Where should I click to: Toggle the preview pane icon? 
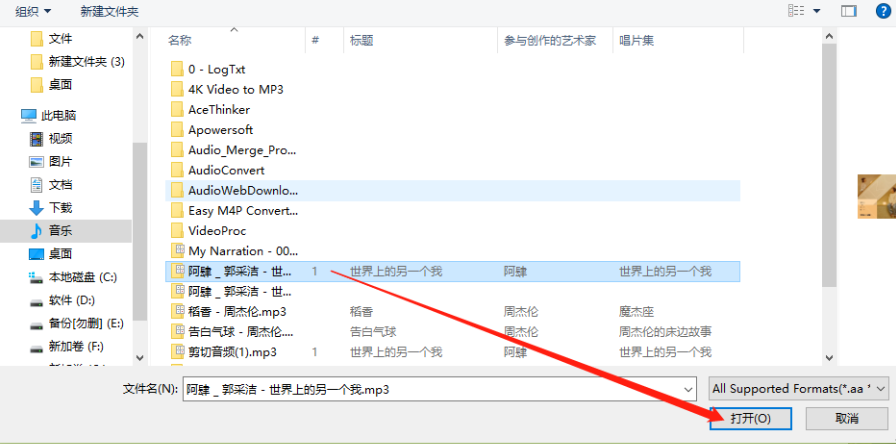pyautogui.click(x=849, y=11)
